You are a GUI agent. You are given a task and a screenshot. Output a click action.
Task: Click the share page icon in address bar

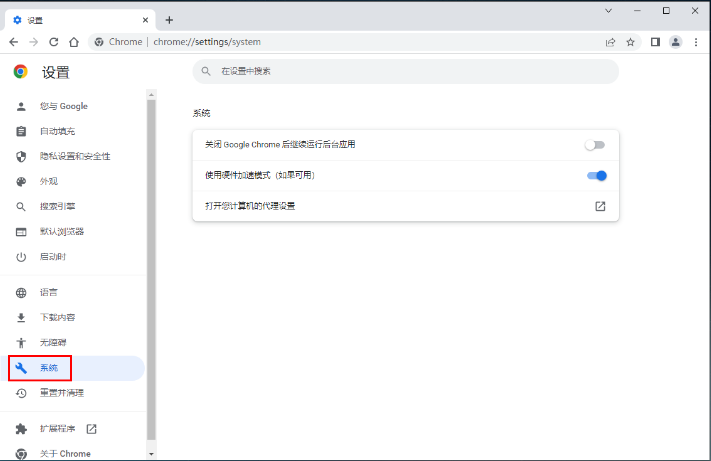(610, 42)
